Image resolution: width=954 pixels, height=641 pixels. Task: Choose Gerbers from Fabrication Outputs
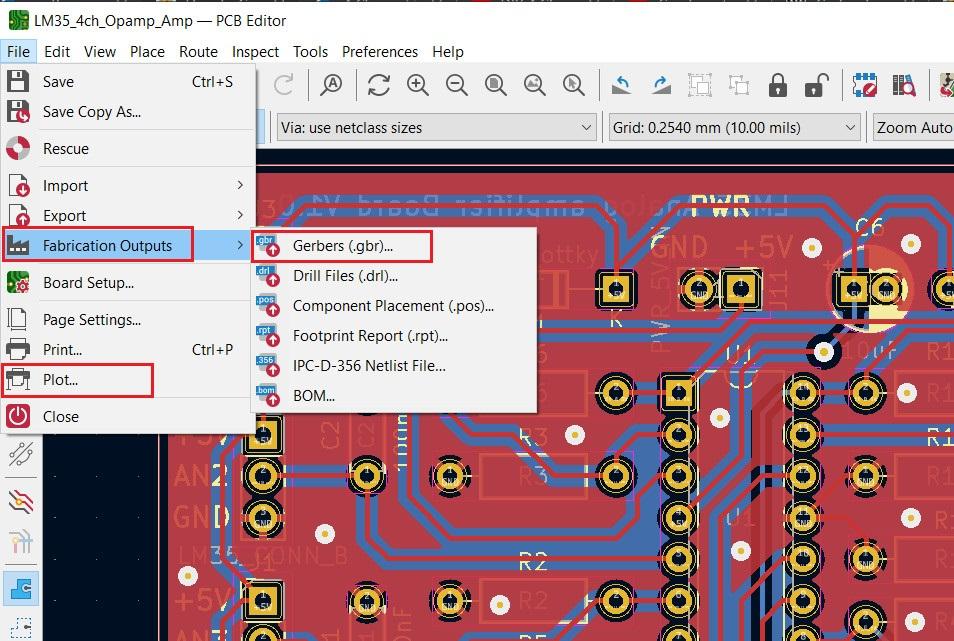[x=345, y=245]
